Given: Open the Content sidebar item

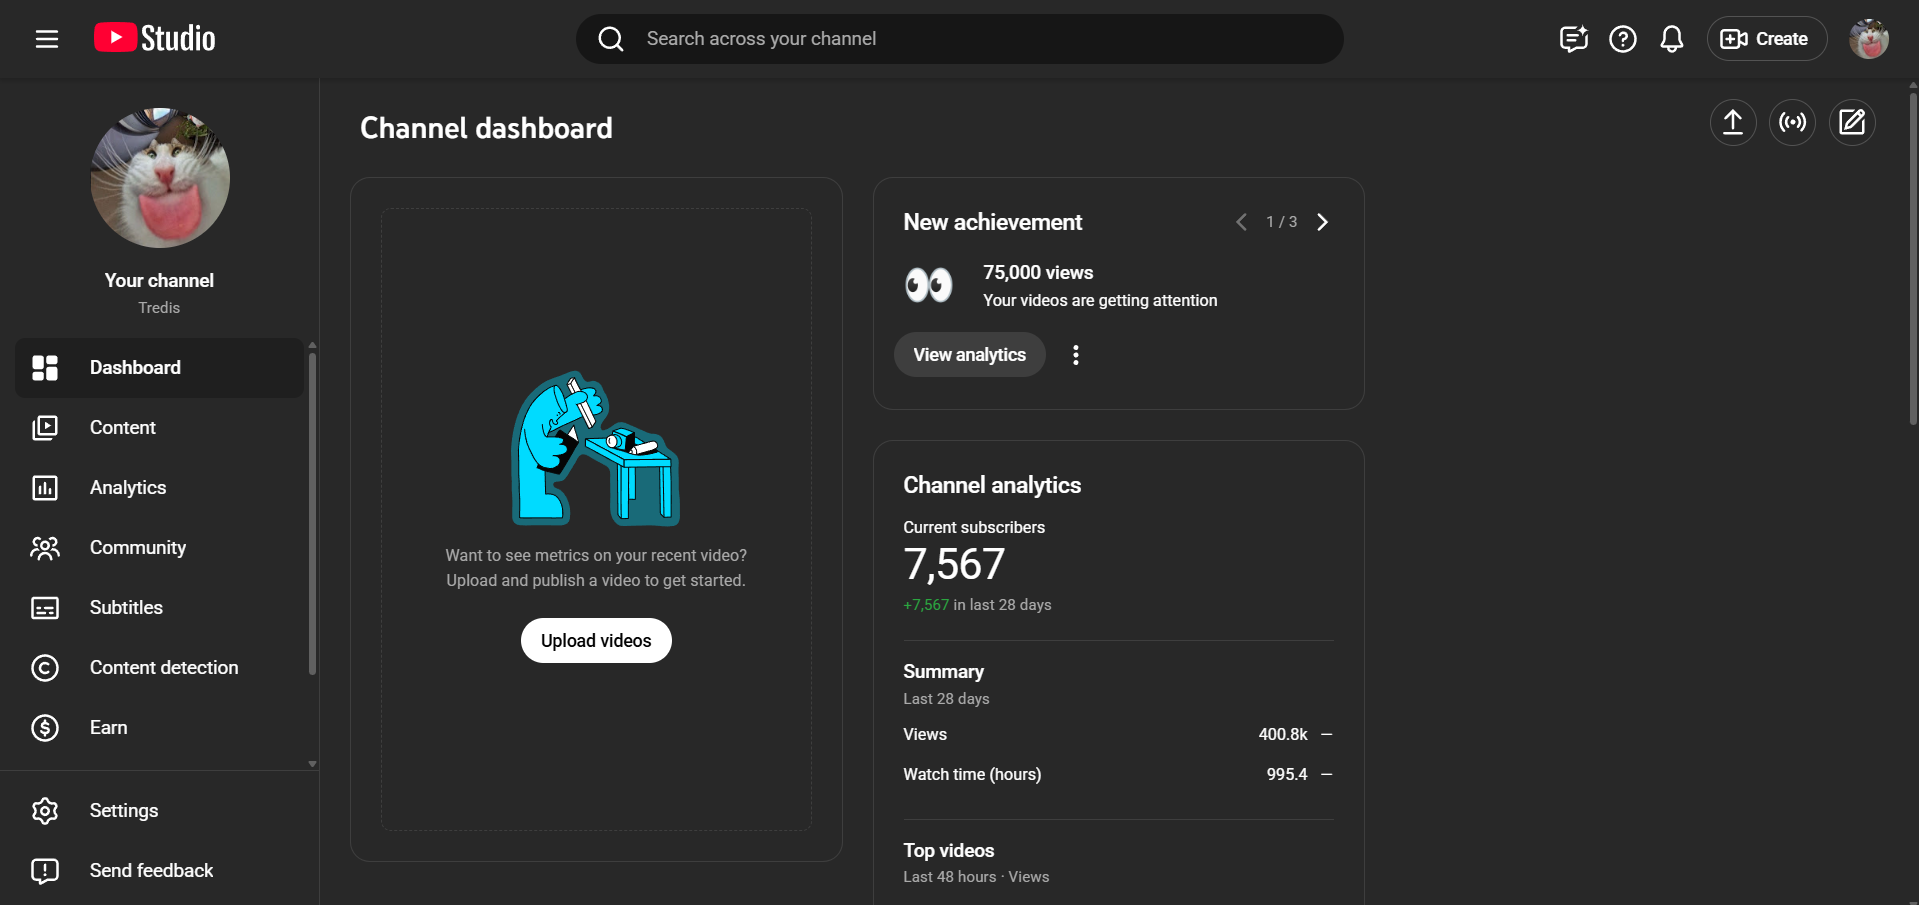Looking at the screenshot, I should 123,428.
